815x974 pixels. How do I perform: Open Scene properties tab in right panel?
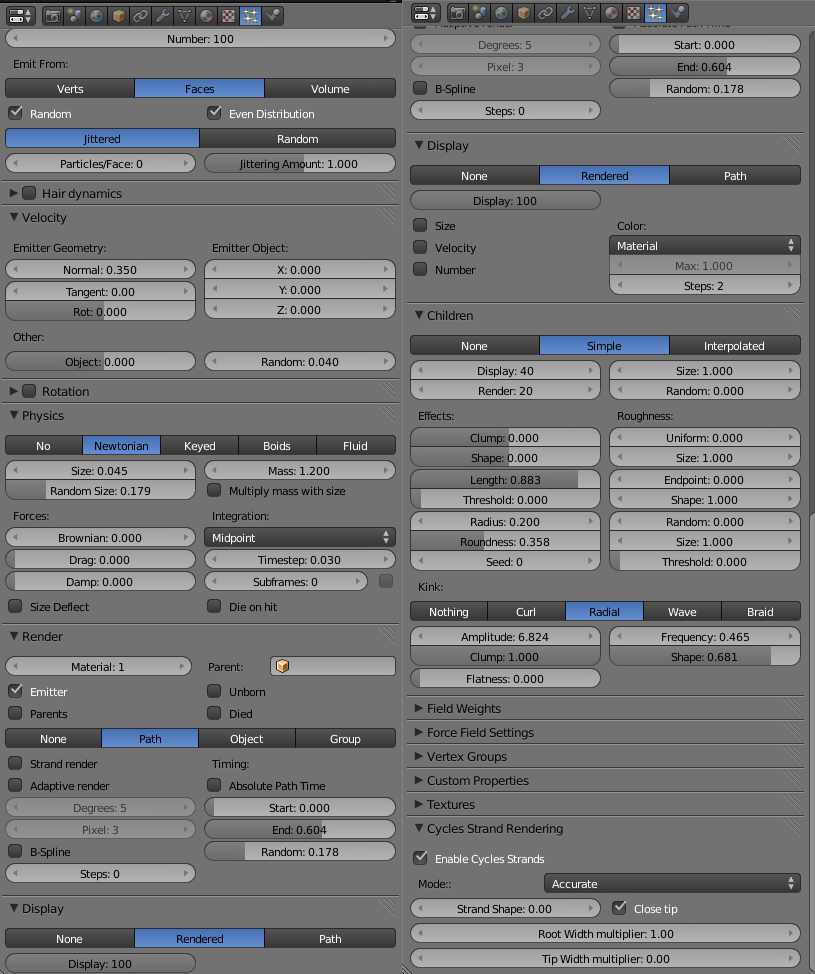click(x=480, y=12)
